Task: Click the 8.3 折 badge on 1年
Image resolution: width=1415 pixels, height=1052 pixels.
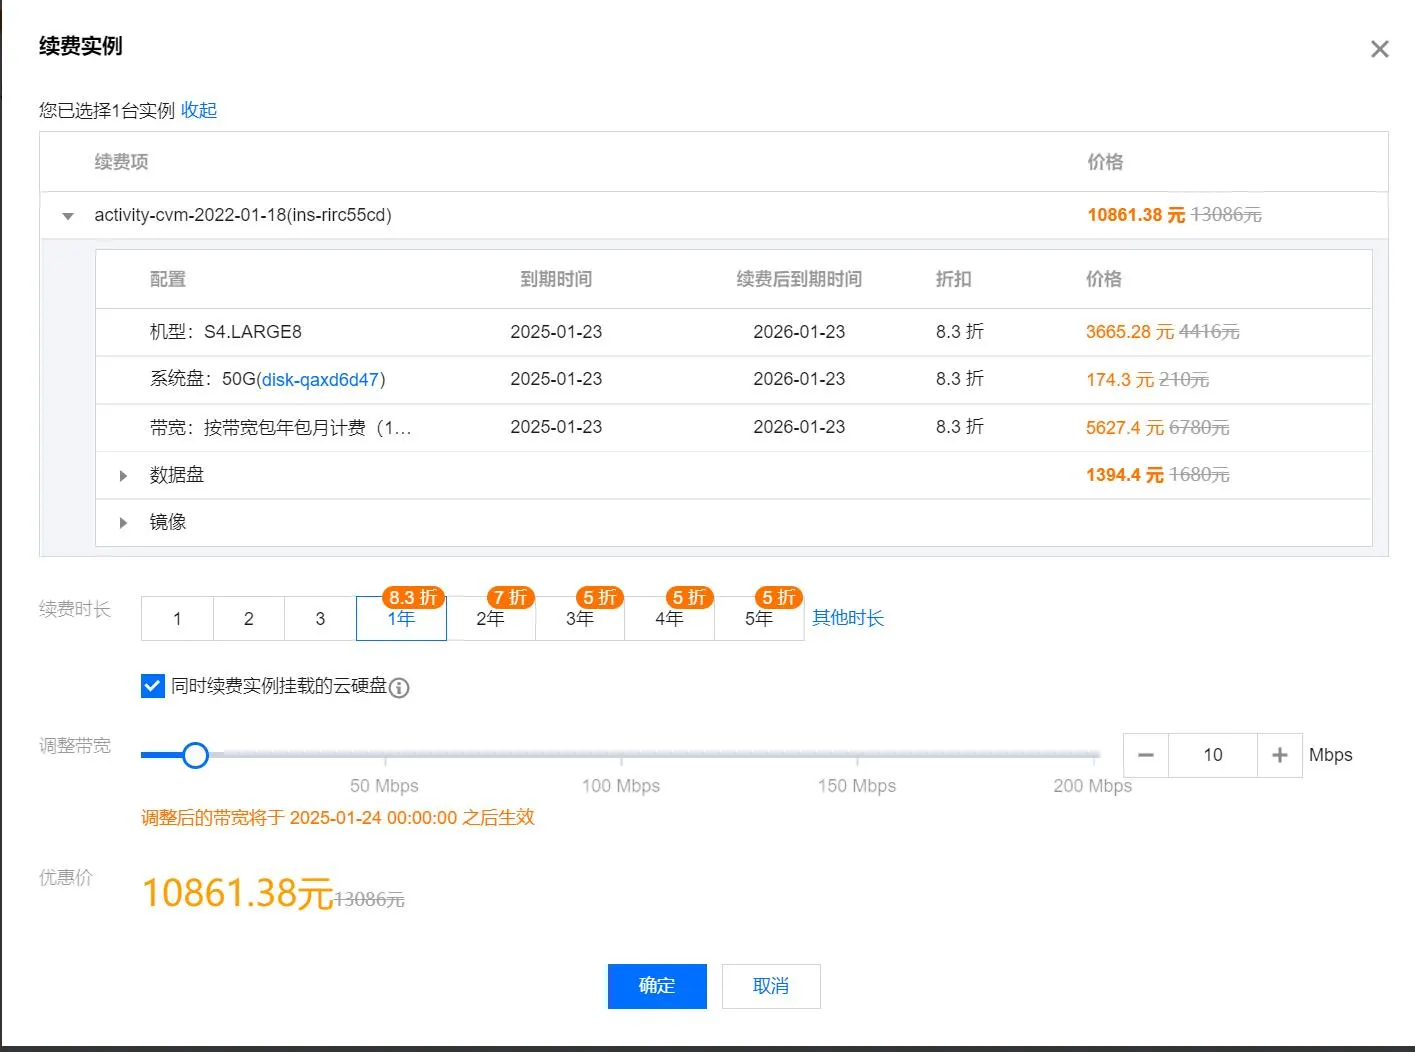Action: 414,597
